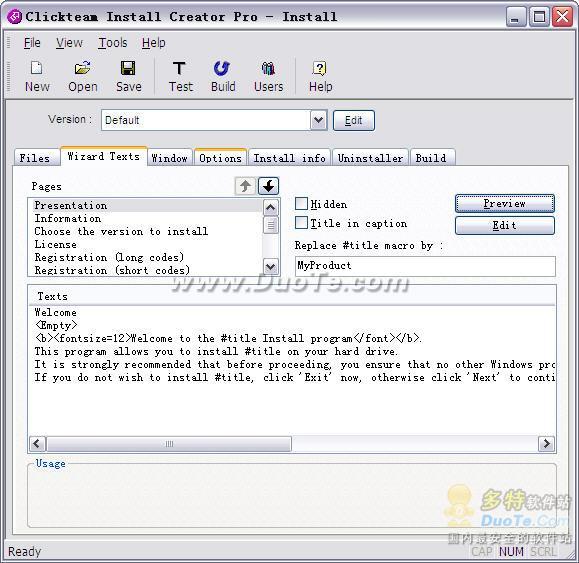Click the Preview button
The height and width of the screenshot is (563, 579).
pyautogui.click(x=505, y=203)
